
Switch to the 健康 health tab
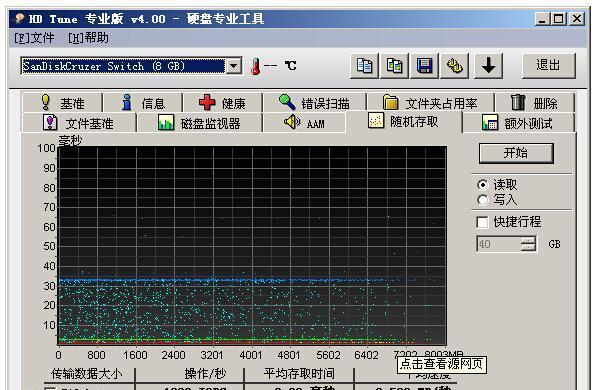point(222,103)
